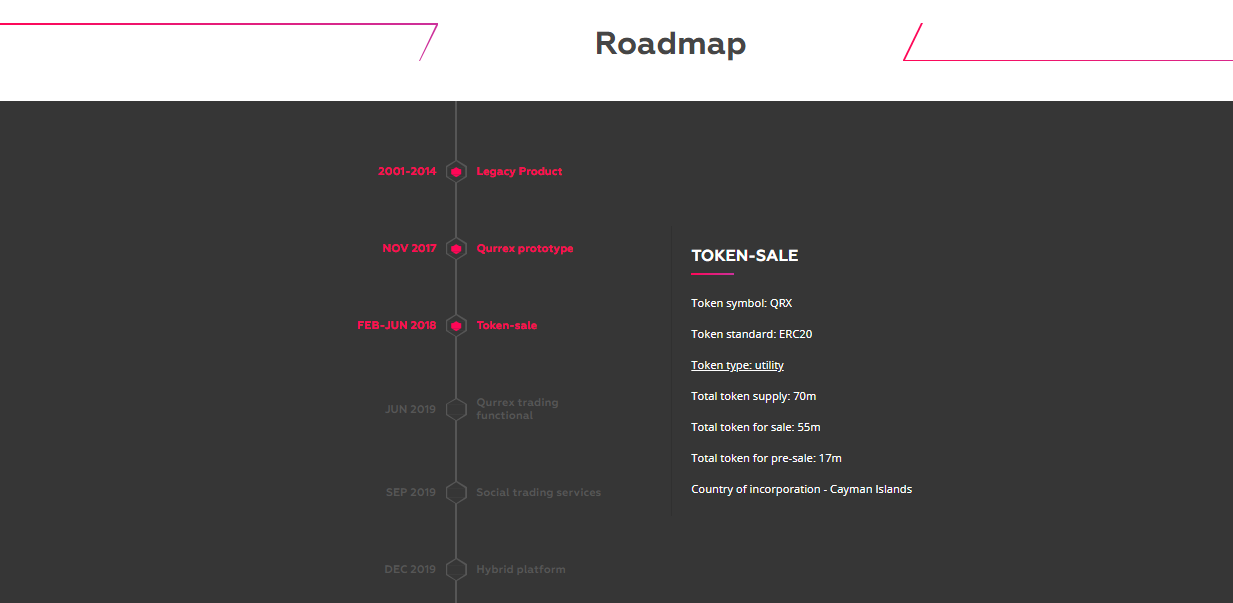Click the DEC 2019 date label
The height and width of the screenshot is (603, 1233).
point(410,569)
